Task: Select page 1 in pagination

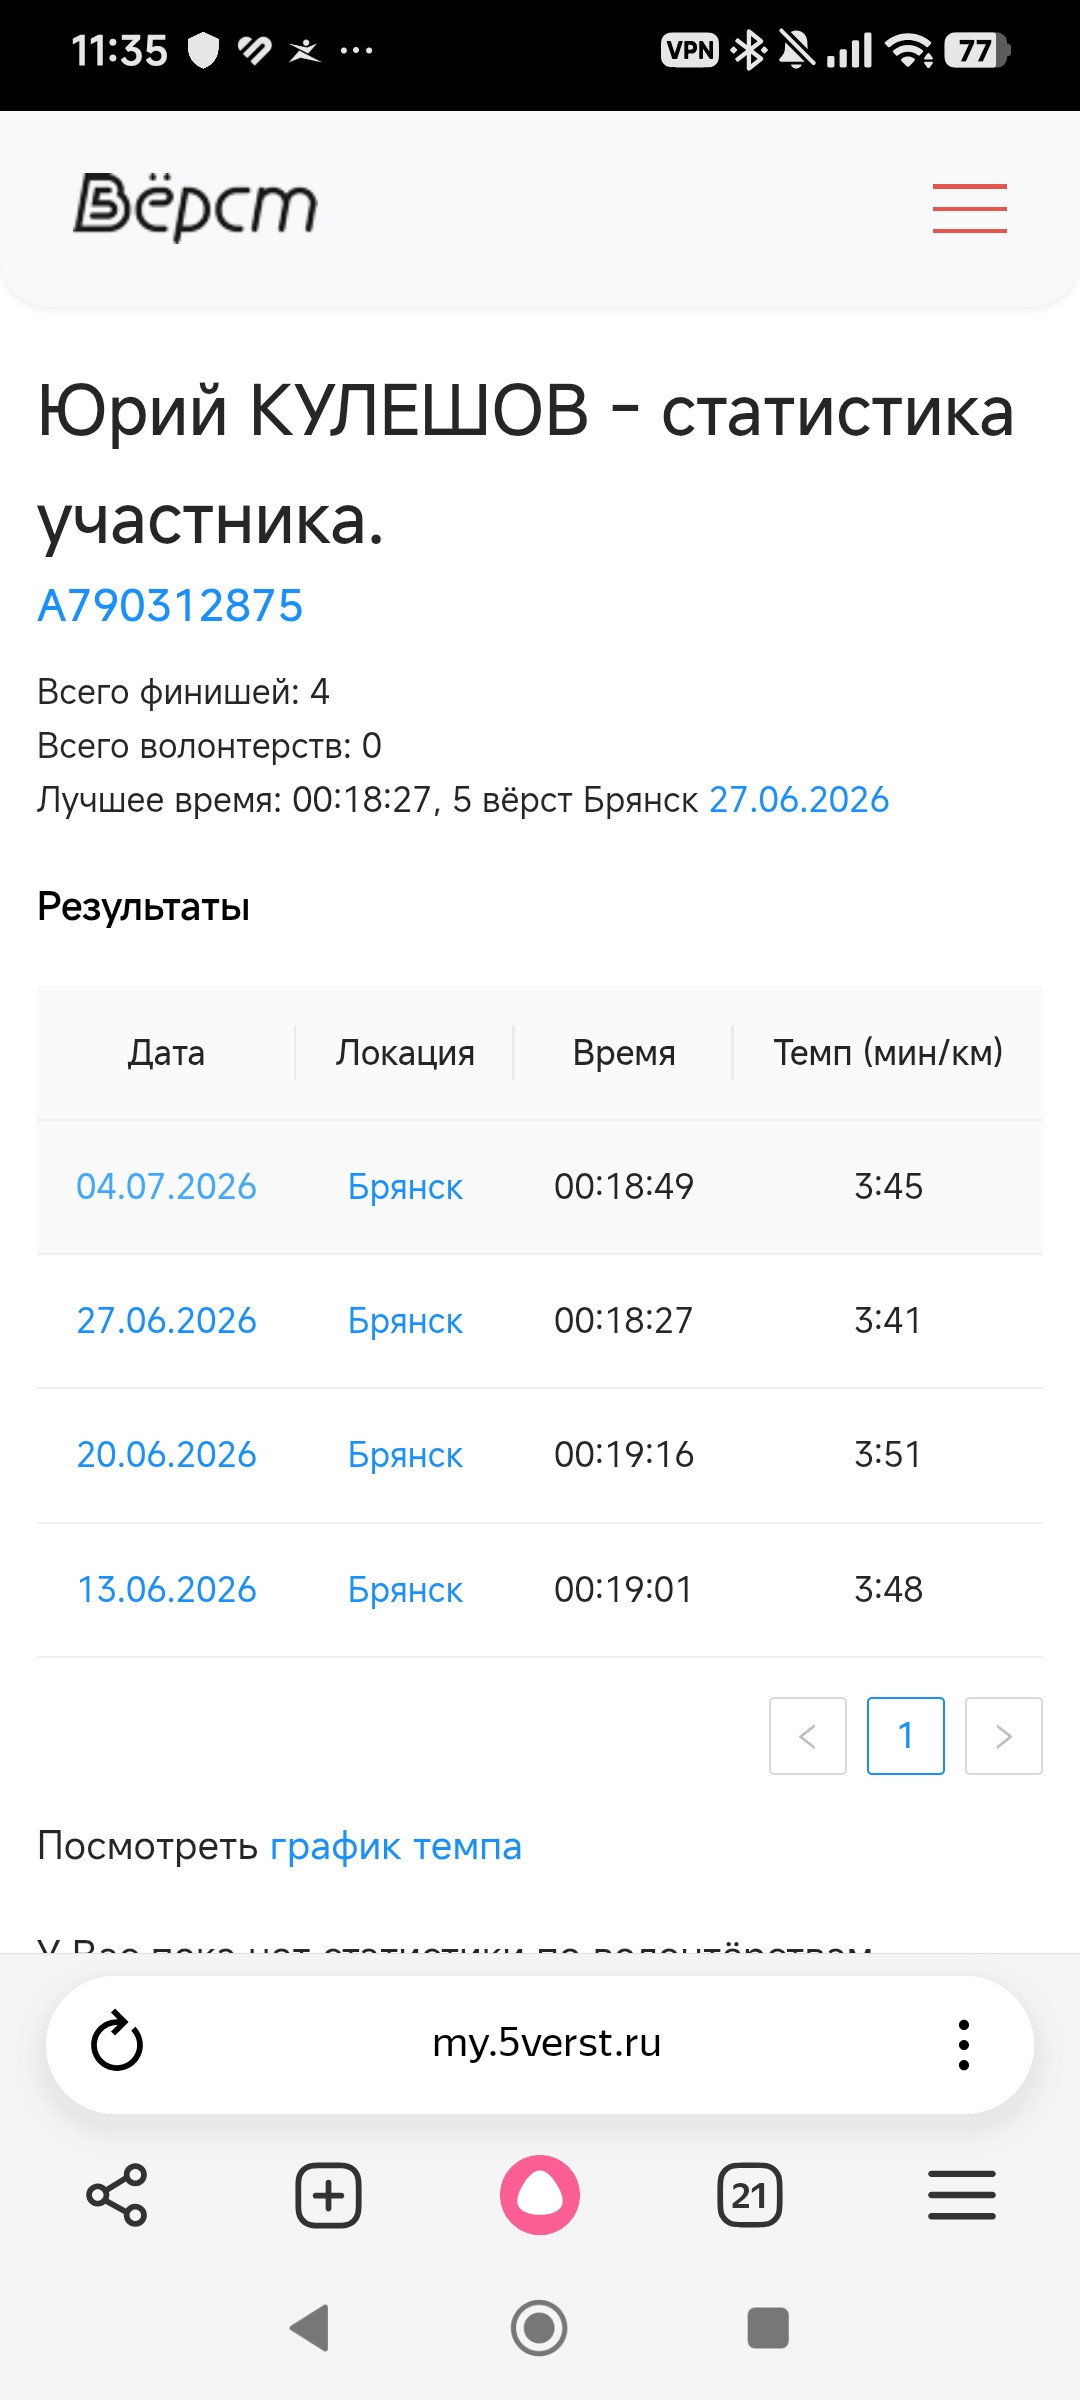Action: click(x=906, y=1736)
